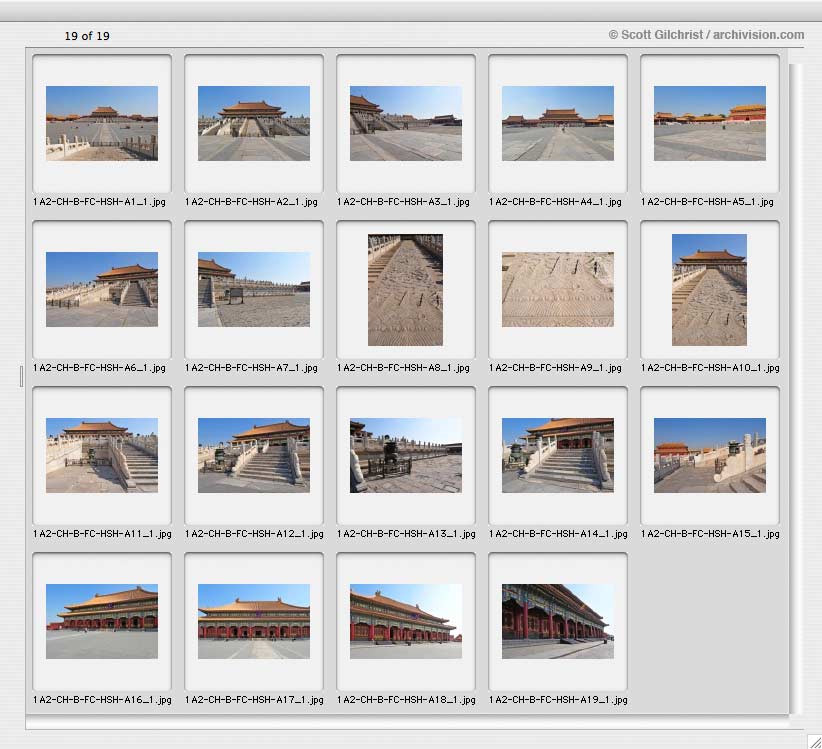The width and height of the screenshot is (822, 749).
Task: Open thumbnail 1A2-CH-B-FC-HSH-A4_1.jpg
Action: 558,123
